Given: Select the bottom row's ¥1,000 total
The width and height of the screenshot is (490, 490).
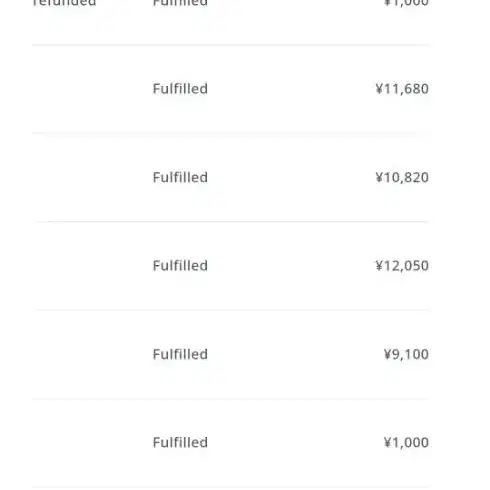Looking at the screenshot, I should 406,443.
